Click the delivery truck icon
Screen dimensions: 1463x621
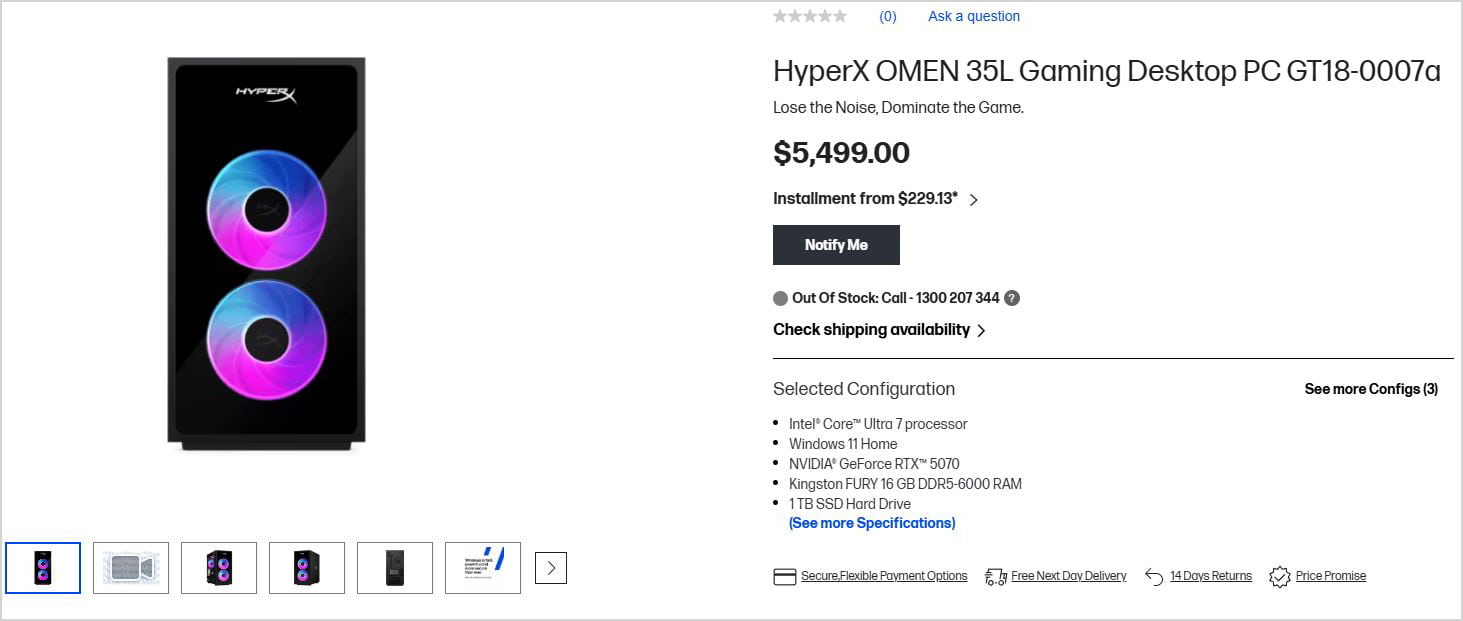(x=995, y=577)
